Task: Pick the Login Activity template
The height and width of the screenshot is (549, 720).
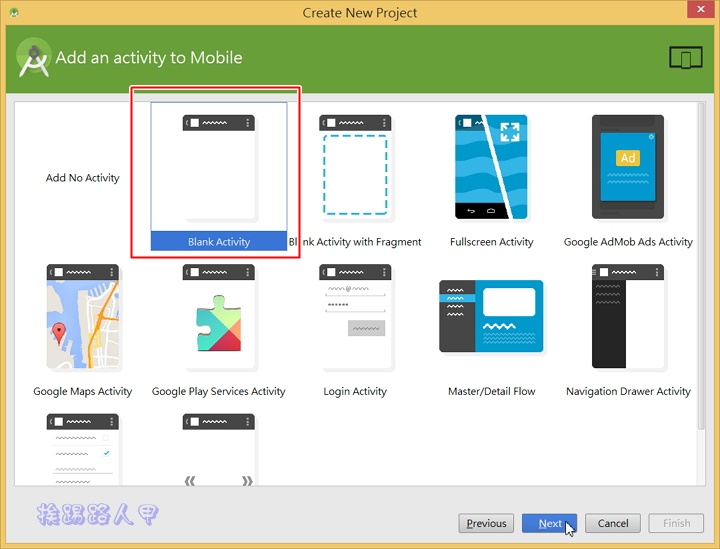Action: pyautogui.click(x=355, y=318)
